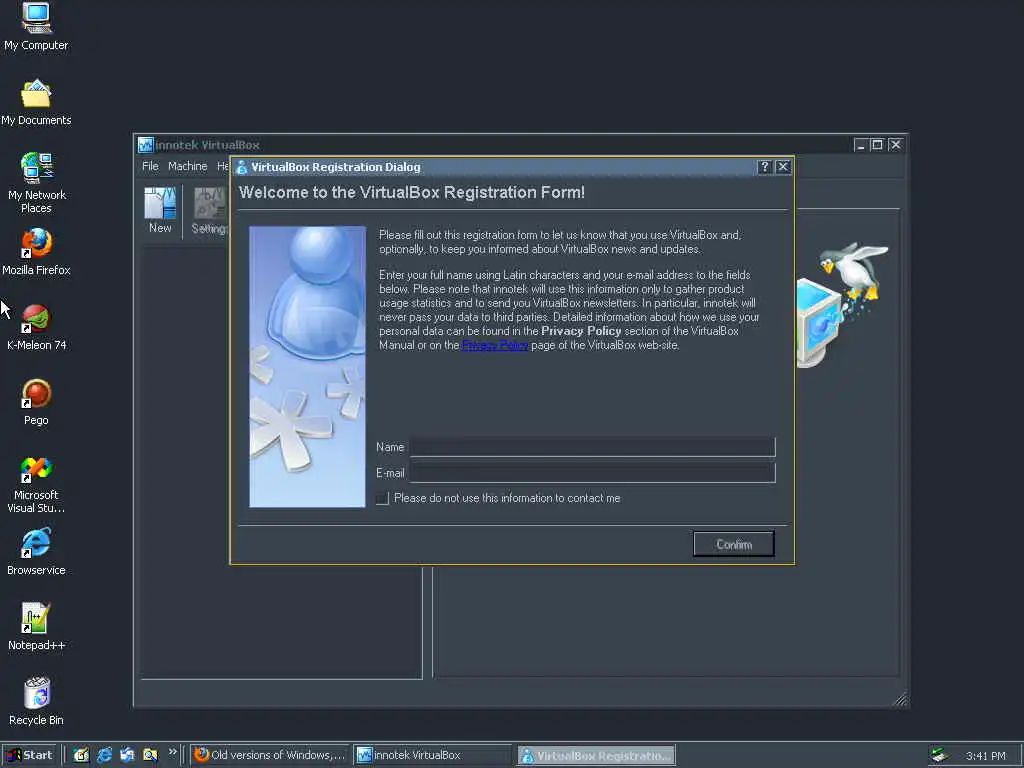The image size is (1024, 768).
Task: Click the help question mark button in dialog
Action: pyautogui.click(x=765, y=167)
